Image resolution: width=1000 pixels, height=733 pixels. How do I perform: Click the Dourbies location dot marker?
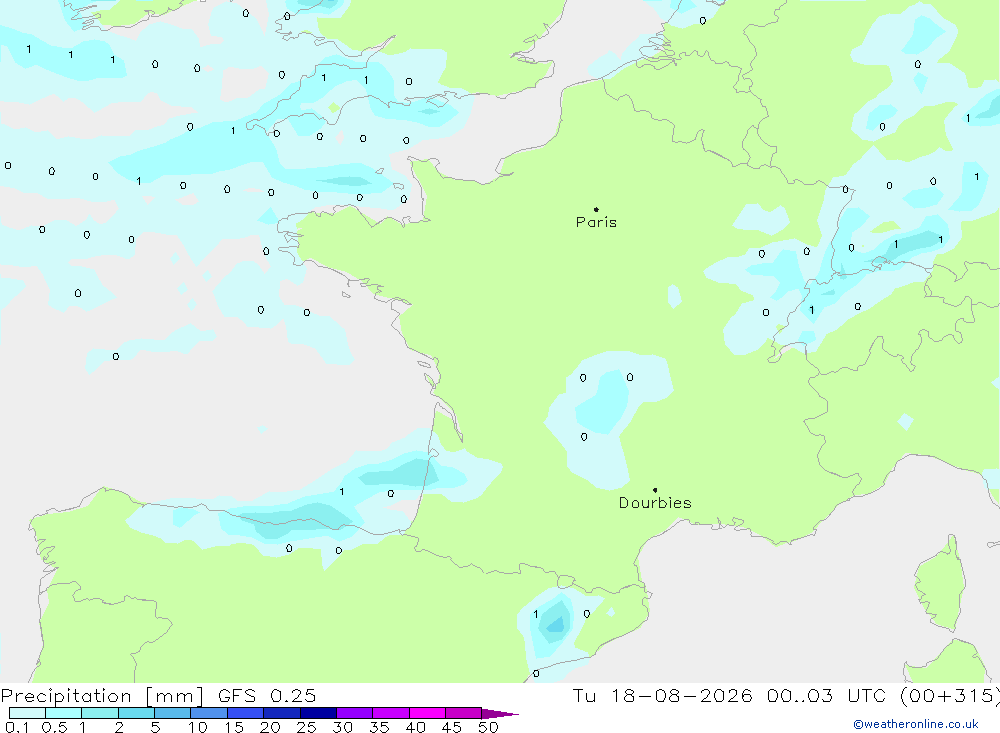(x=655, y=490)
